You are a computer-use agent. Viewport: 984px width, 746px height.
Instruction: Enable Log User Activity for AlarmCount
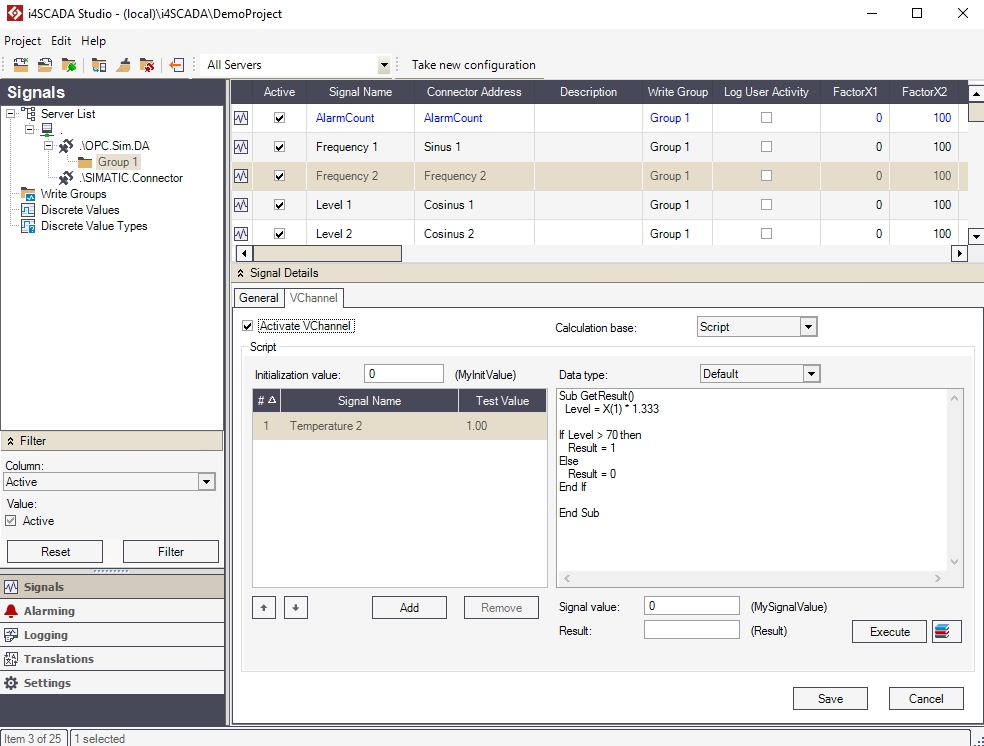(x=766, y=118)
